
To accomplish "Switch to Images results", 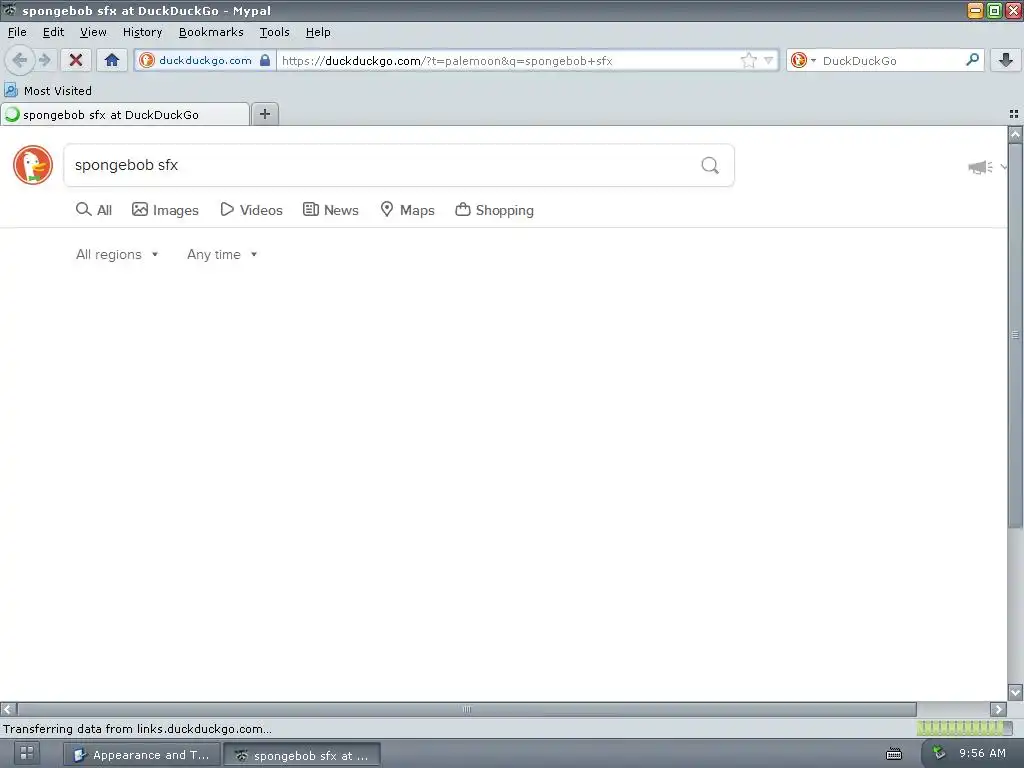I will 165,210.
